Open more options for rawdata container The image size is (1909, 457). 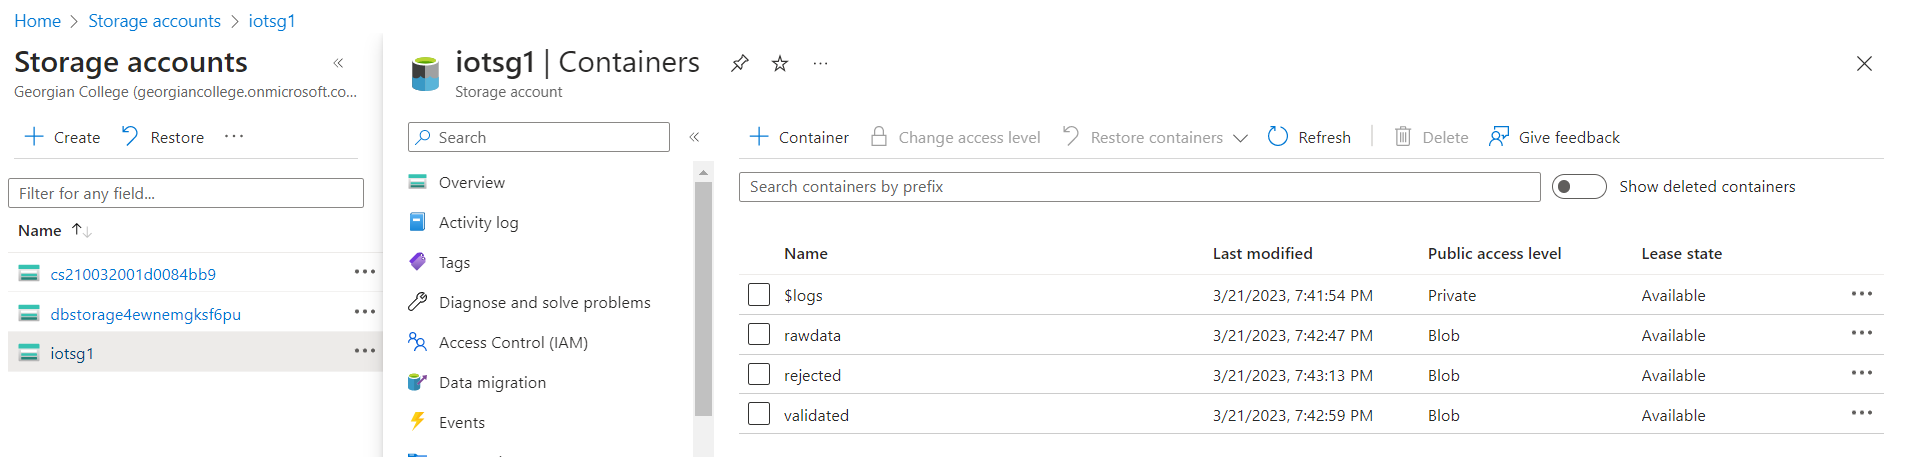click(x=1861, y=334)
